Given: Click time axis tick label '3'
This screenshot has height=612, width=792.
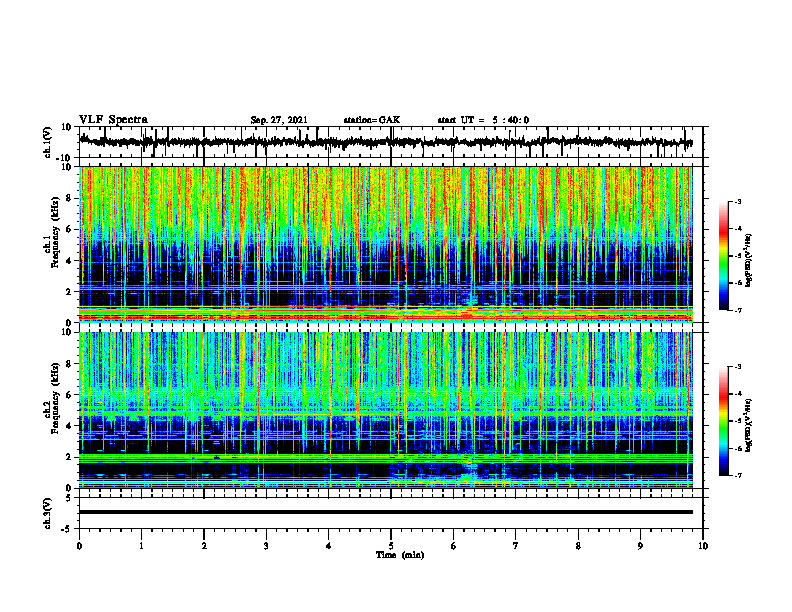Looking at the screenshot, I should 266,546.
